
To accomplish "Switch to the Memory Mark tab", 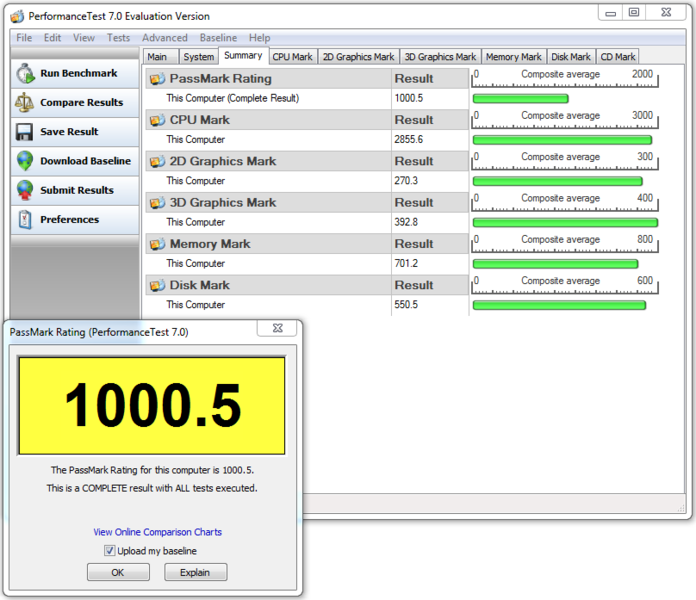I will click(514, 57).
